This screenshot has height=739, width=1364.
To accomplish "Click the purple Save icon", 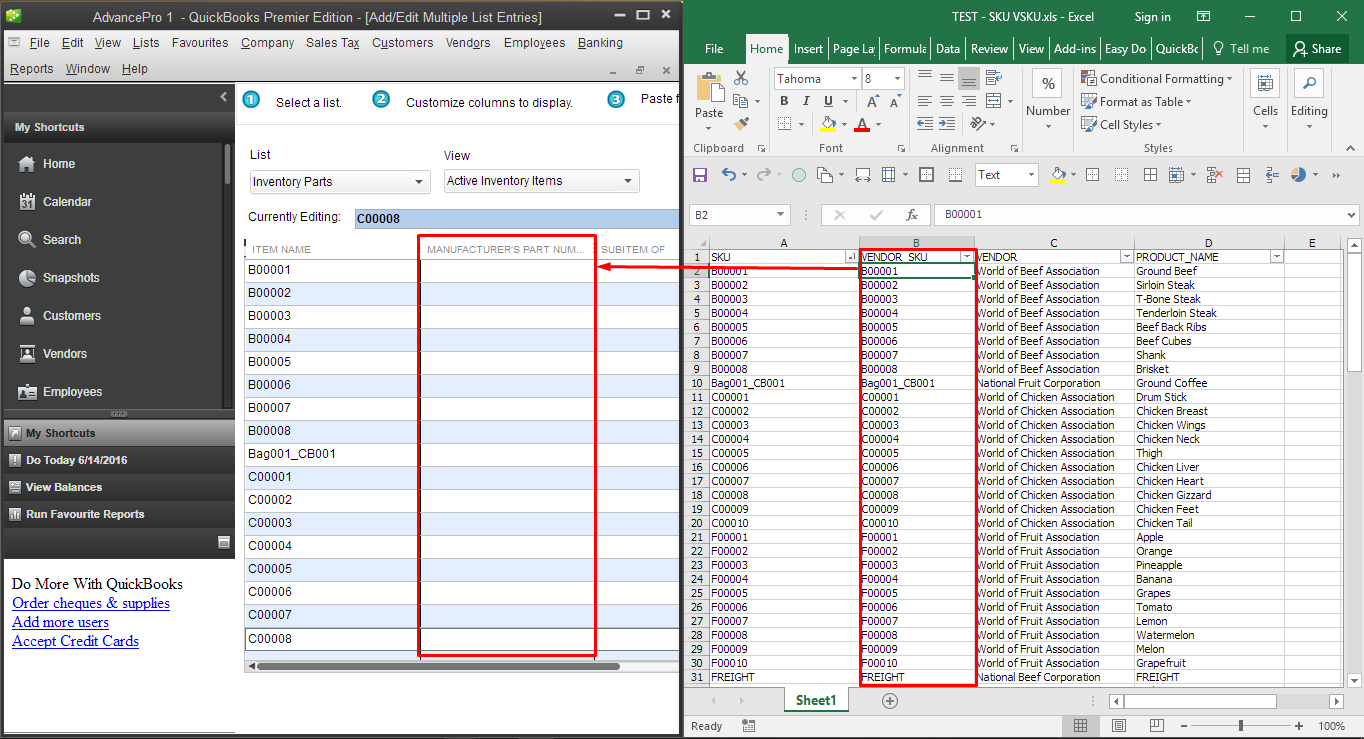I will [x=700, y=175].
